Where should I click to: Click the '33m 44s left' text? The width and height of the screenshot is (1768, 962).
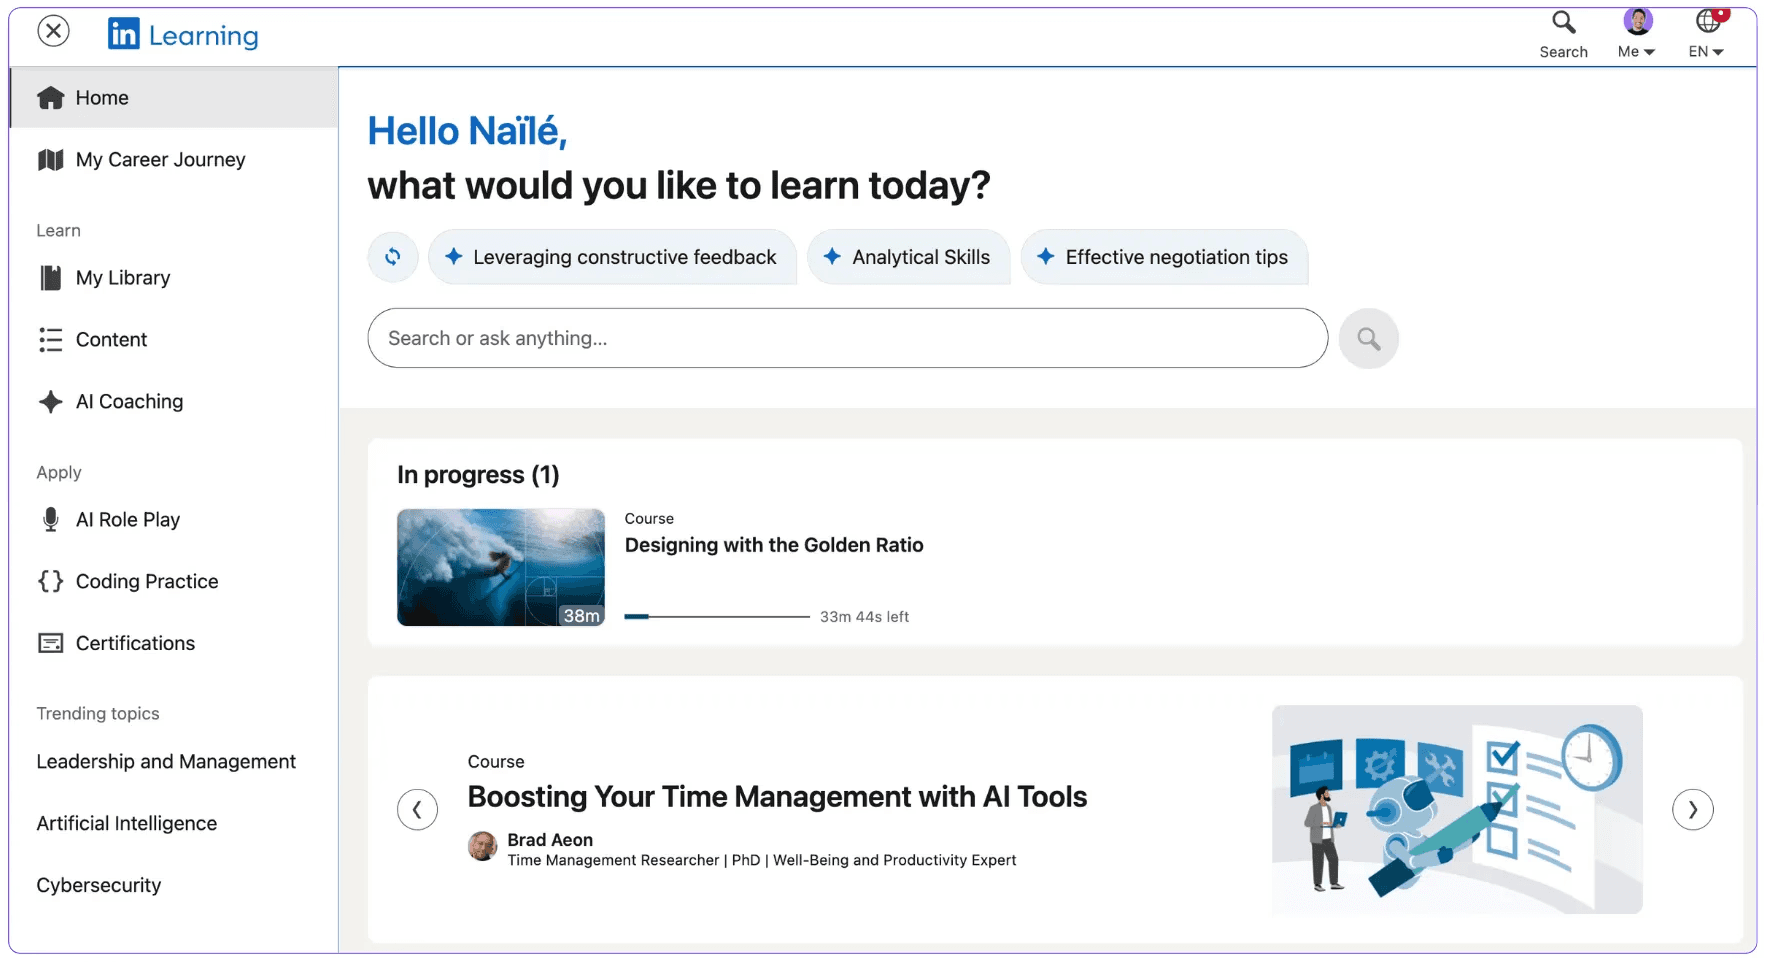[864, 617]
